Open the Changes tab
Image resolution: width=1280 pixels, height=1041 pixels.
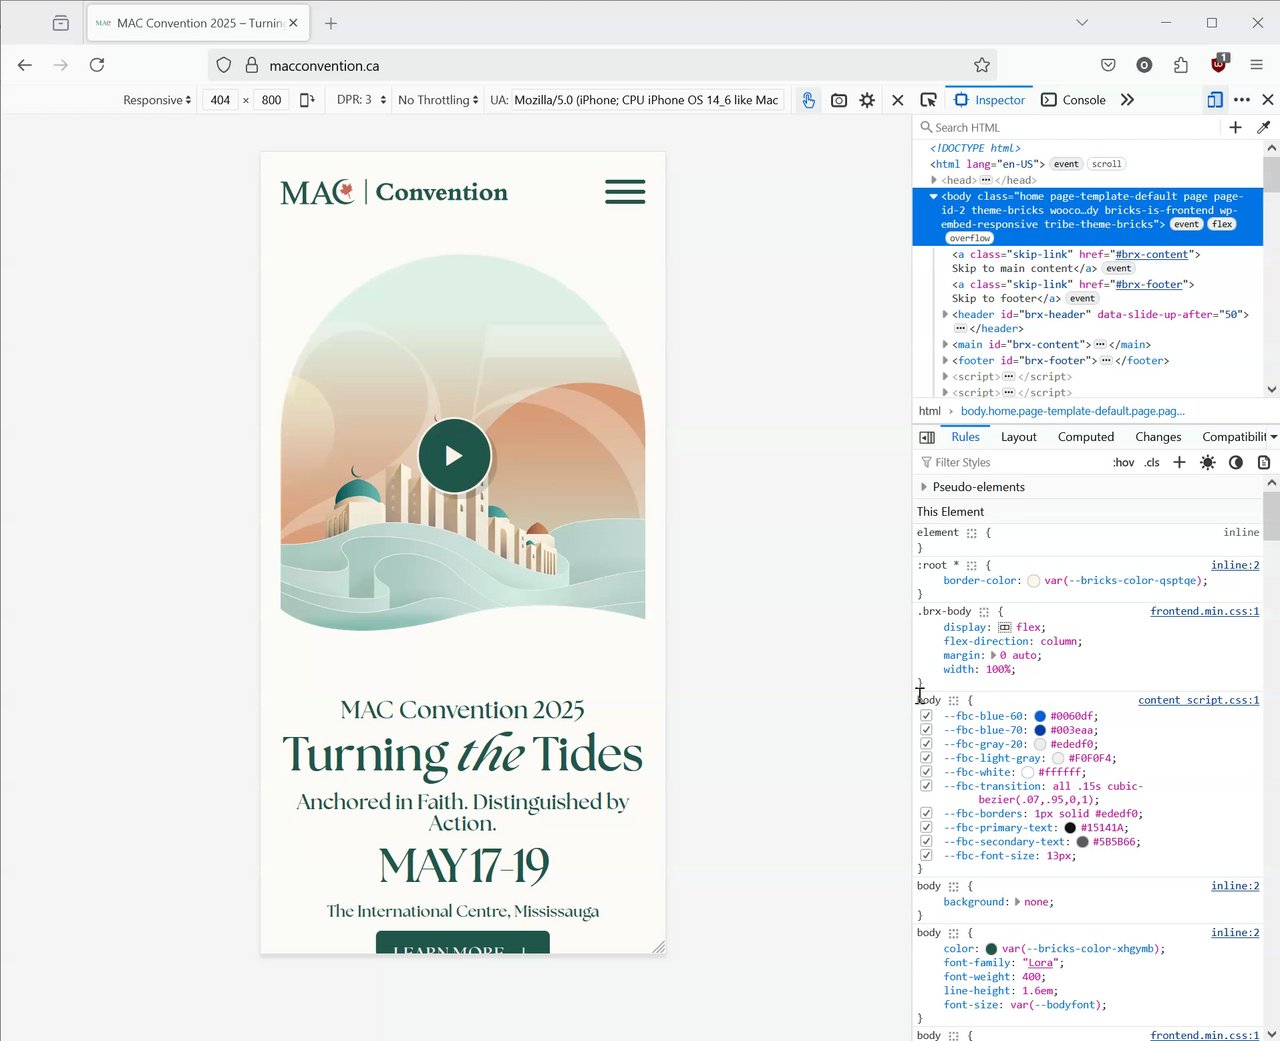point(1158,437)
